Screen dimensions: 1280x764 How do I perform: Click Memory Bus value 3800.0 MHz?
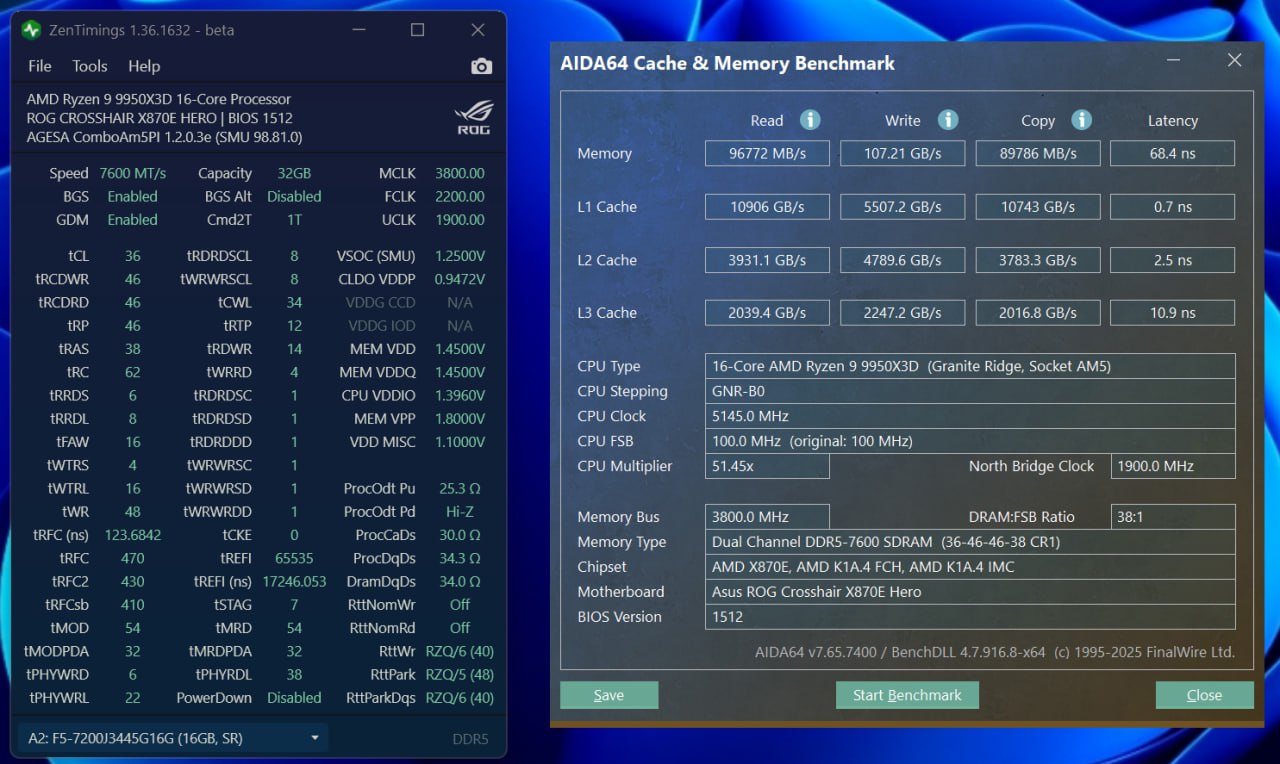(767, 517)
